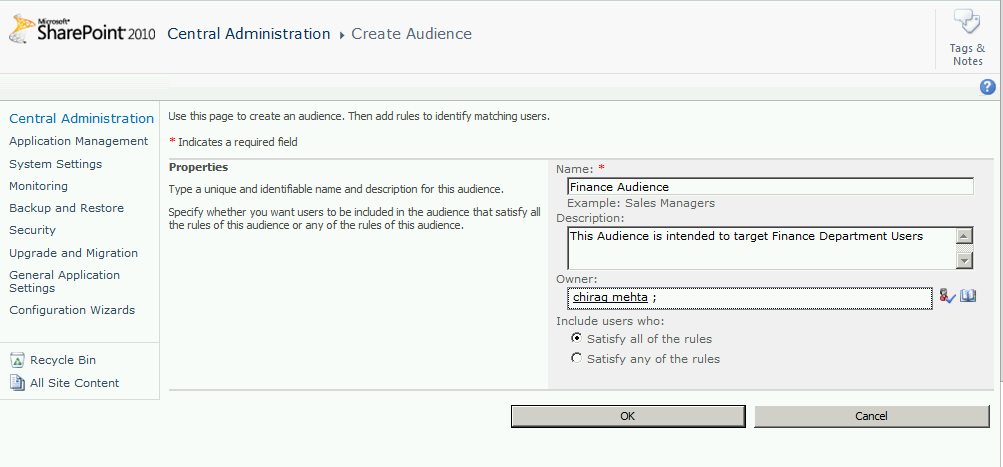This screenshot has height=467, width=1003.
Task: Open the Browse address book icon
Action: click(x=968, y=296)
